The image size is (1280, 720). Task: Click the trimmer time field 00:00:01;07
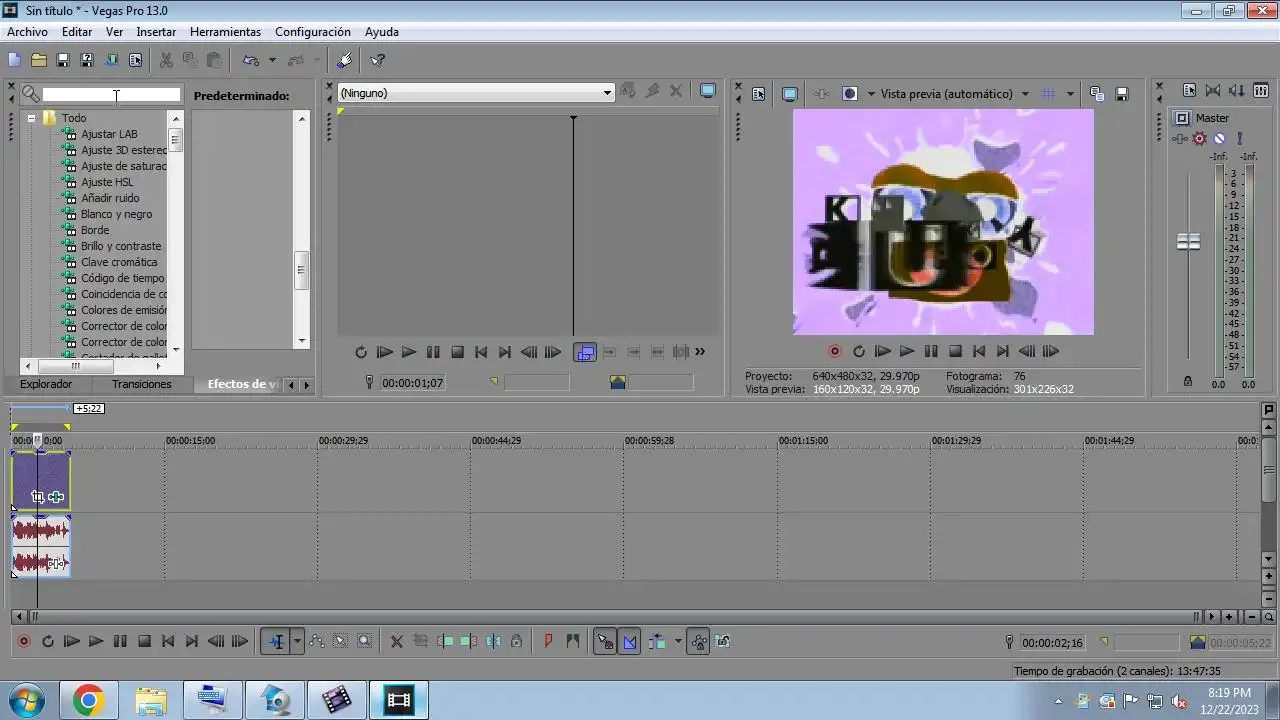[413, 383]
